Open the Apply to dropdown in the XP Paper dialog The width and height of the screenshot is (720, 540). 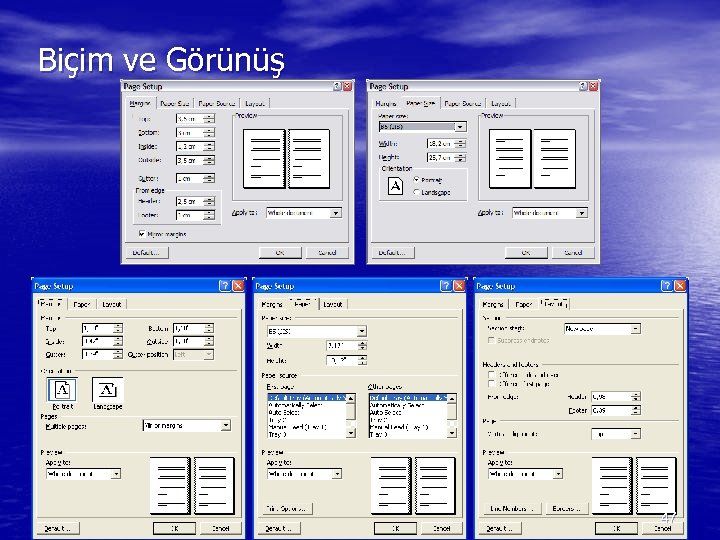[x=337, y=473]
